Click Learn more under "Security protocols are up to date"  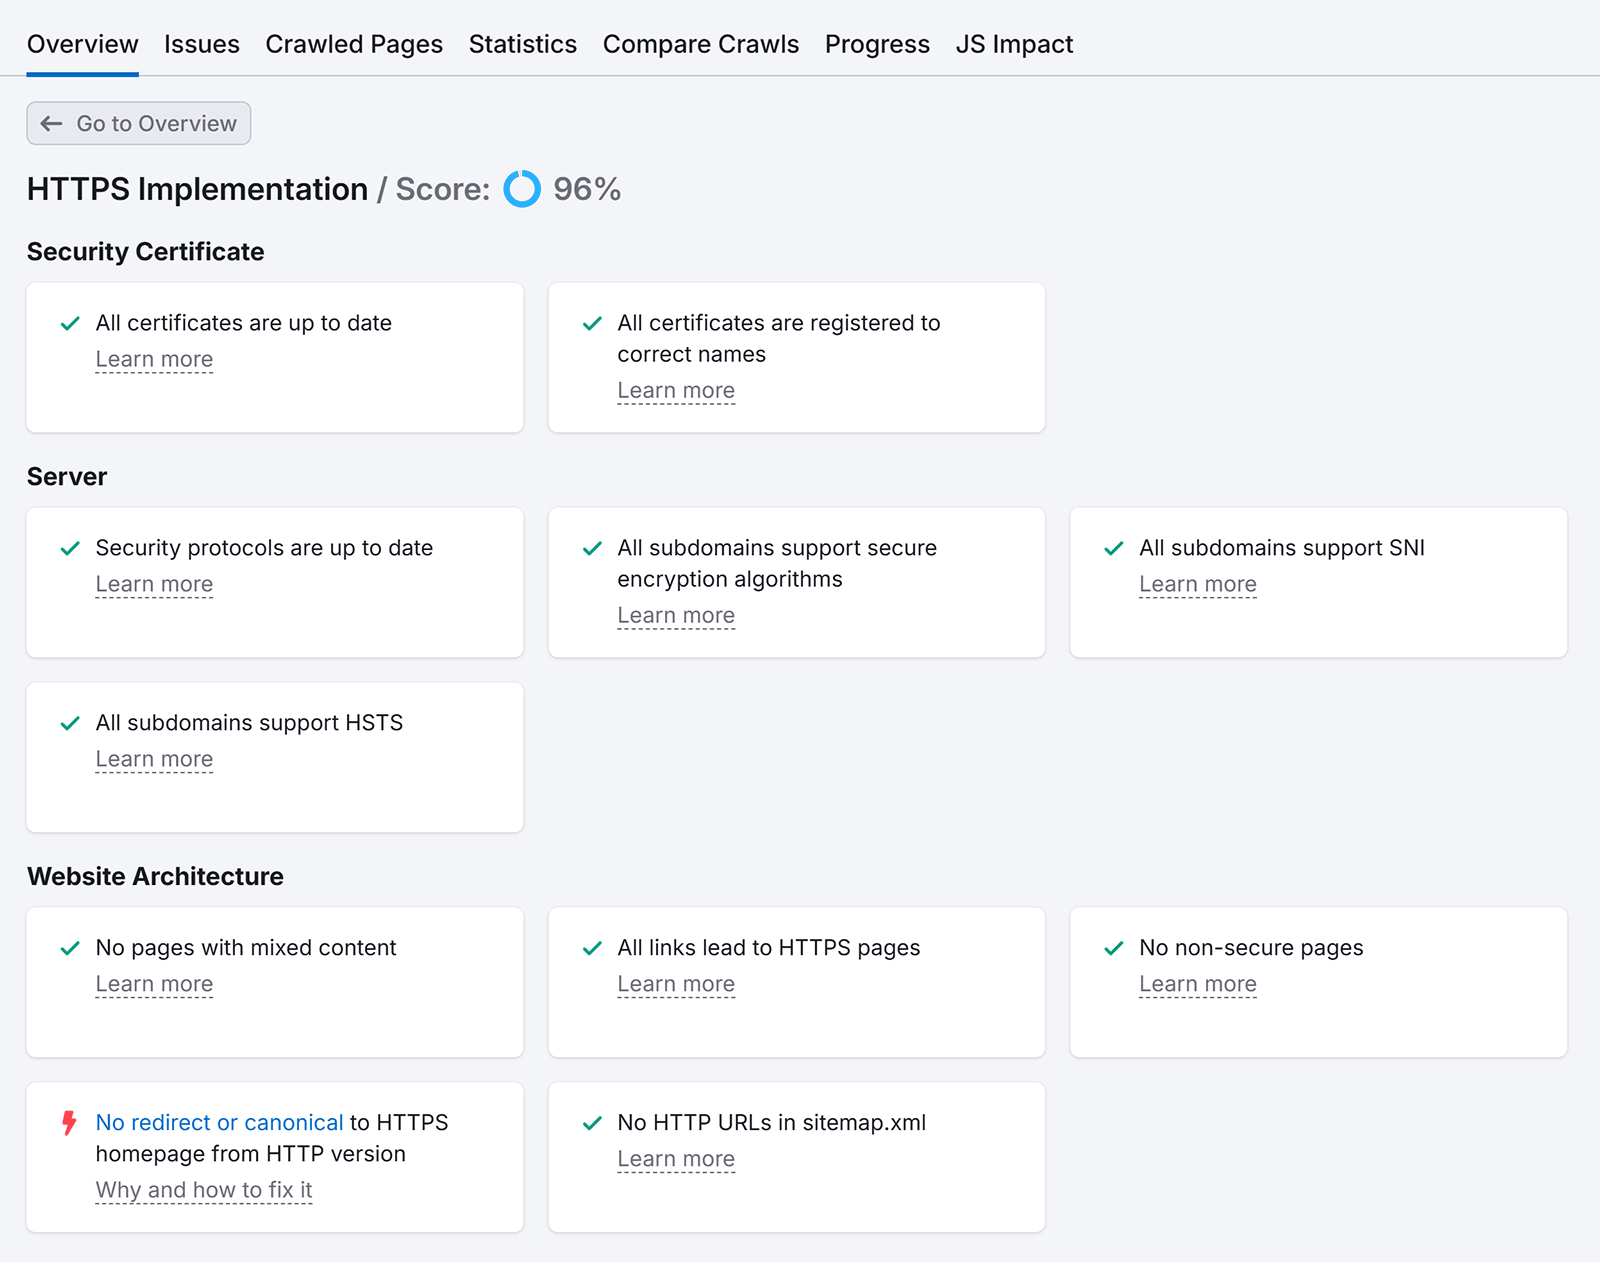(154, 583)
